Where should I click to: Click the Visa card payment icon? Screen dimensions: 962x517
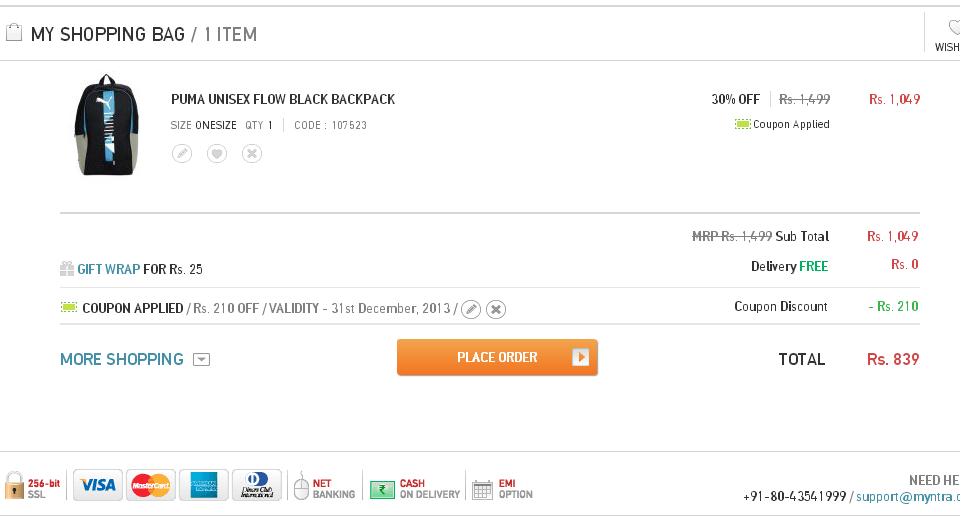click(x=98, y=485)
